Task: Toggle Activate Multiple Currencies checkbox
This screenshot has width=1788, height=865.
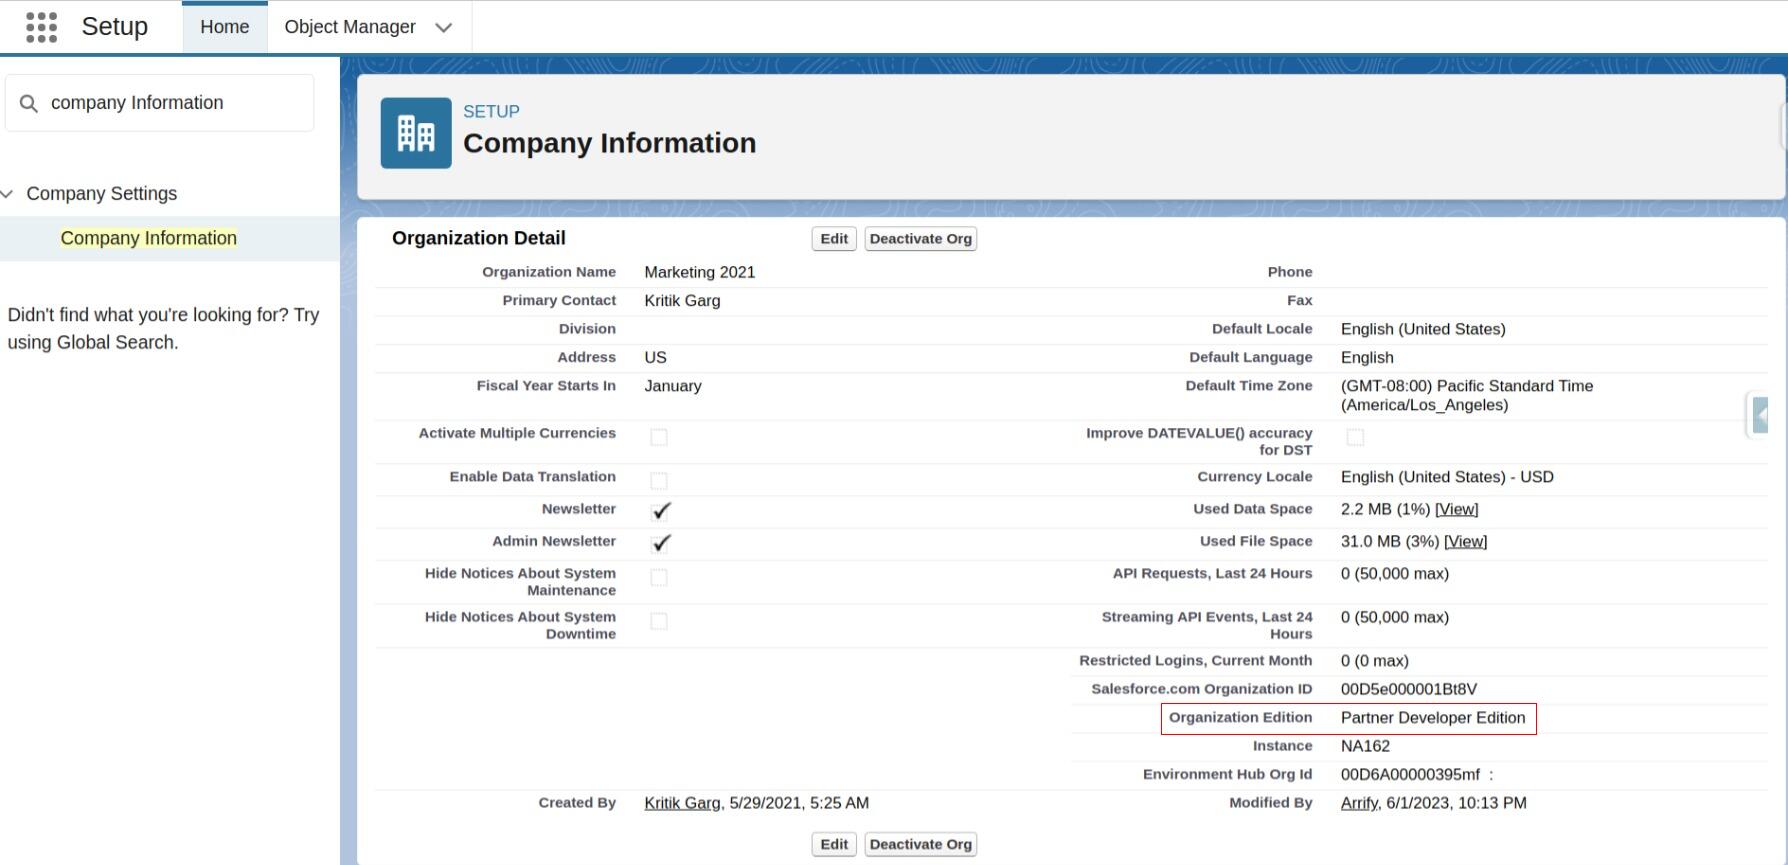Action: pyautogui.click(x=659, y=437)
